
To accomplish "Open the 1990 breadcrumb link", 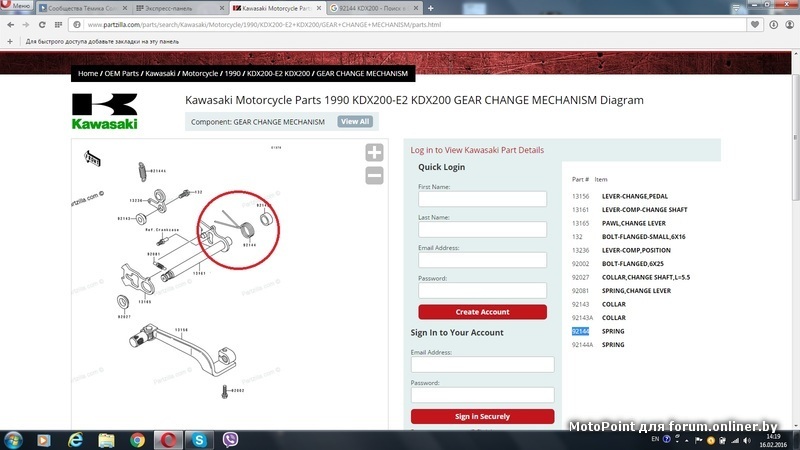I will pyautogui.click(x=233, y=73).
